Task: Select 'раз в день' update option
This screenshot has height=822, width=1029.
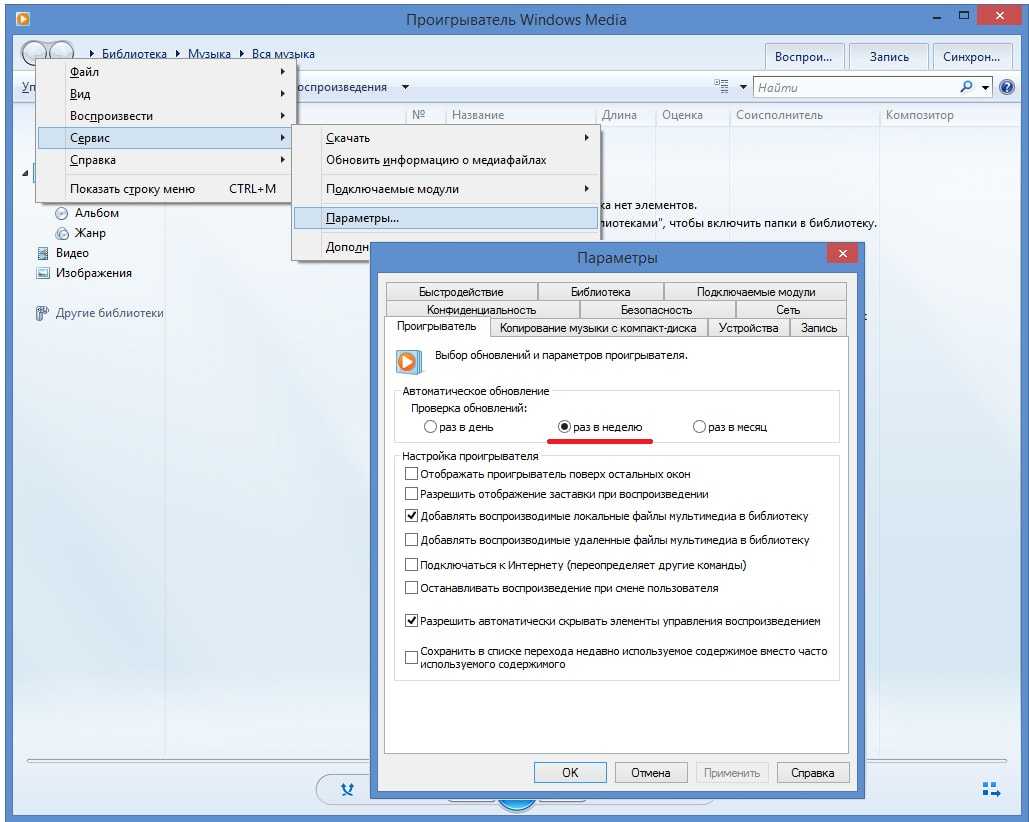Action: 431,427
